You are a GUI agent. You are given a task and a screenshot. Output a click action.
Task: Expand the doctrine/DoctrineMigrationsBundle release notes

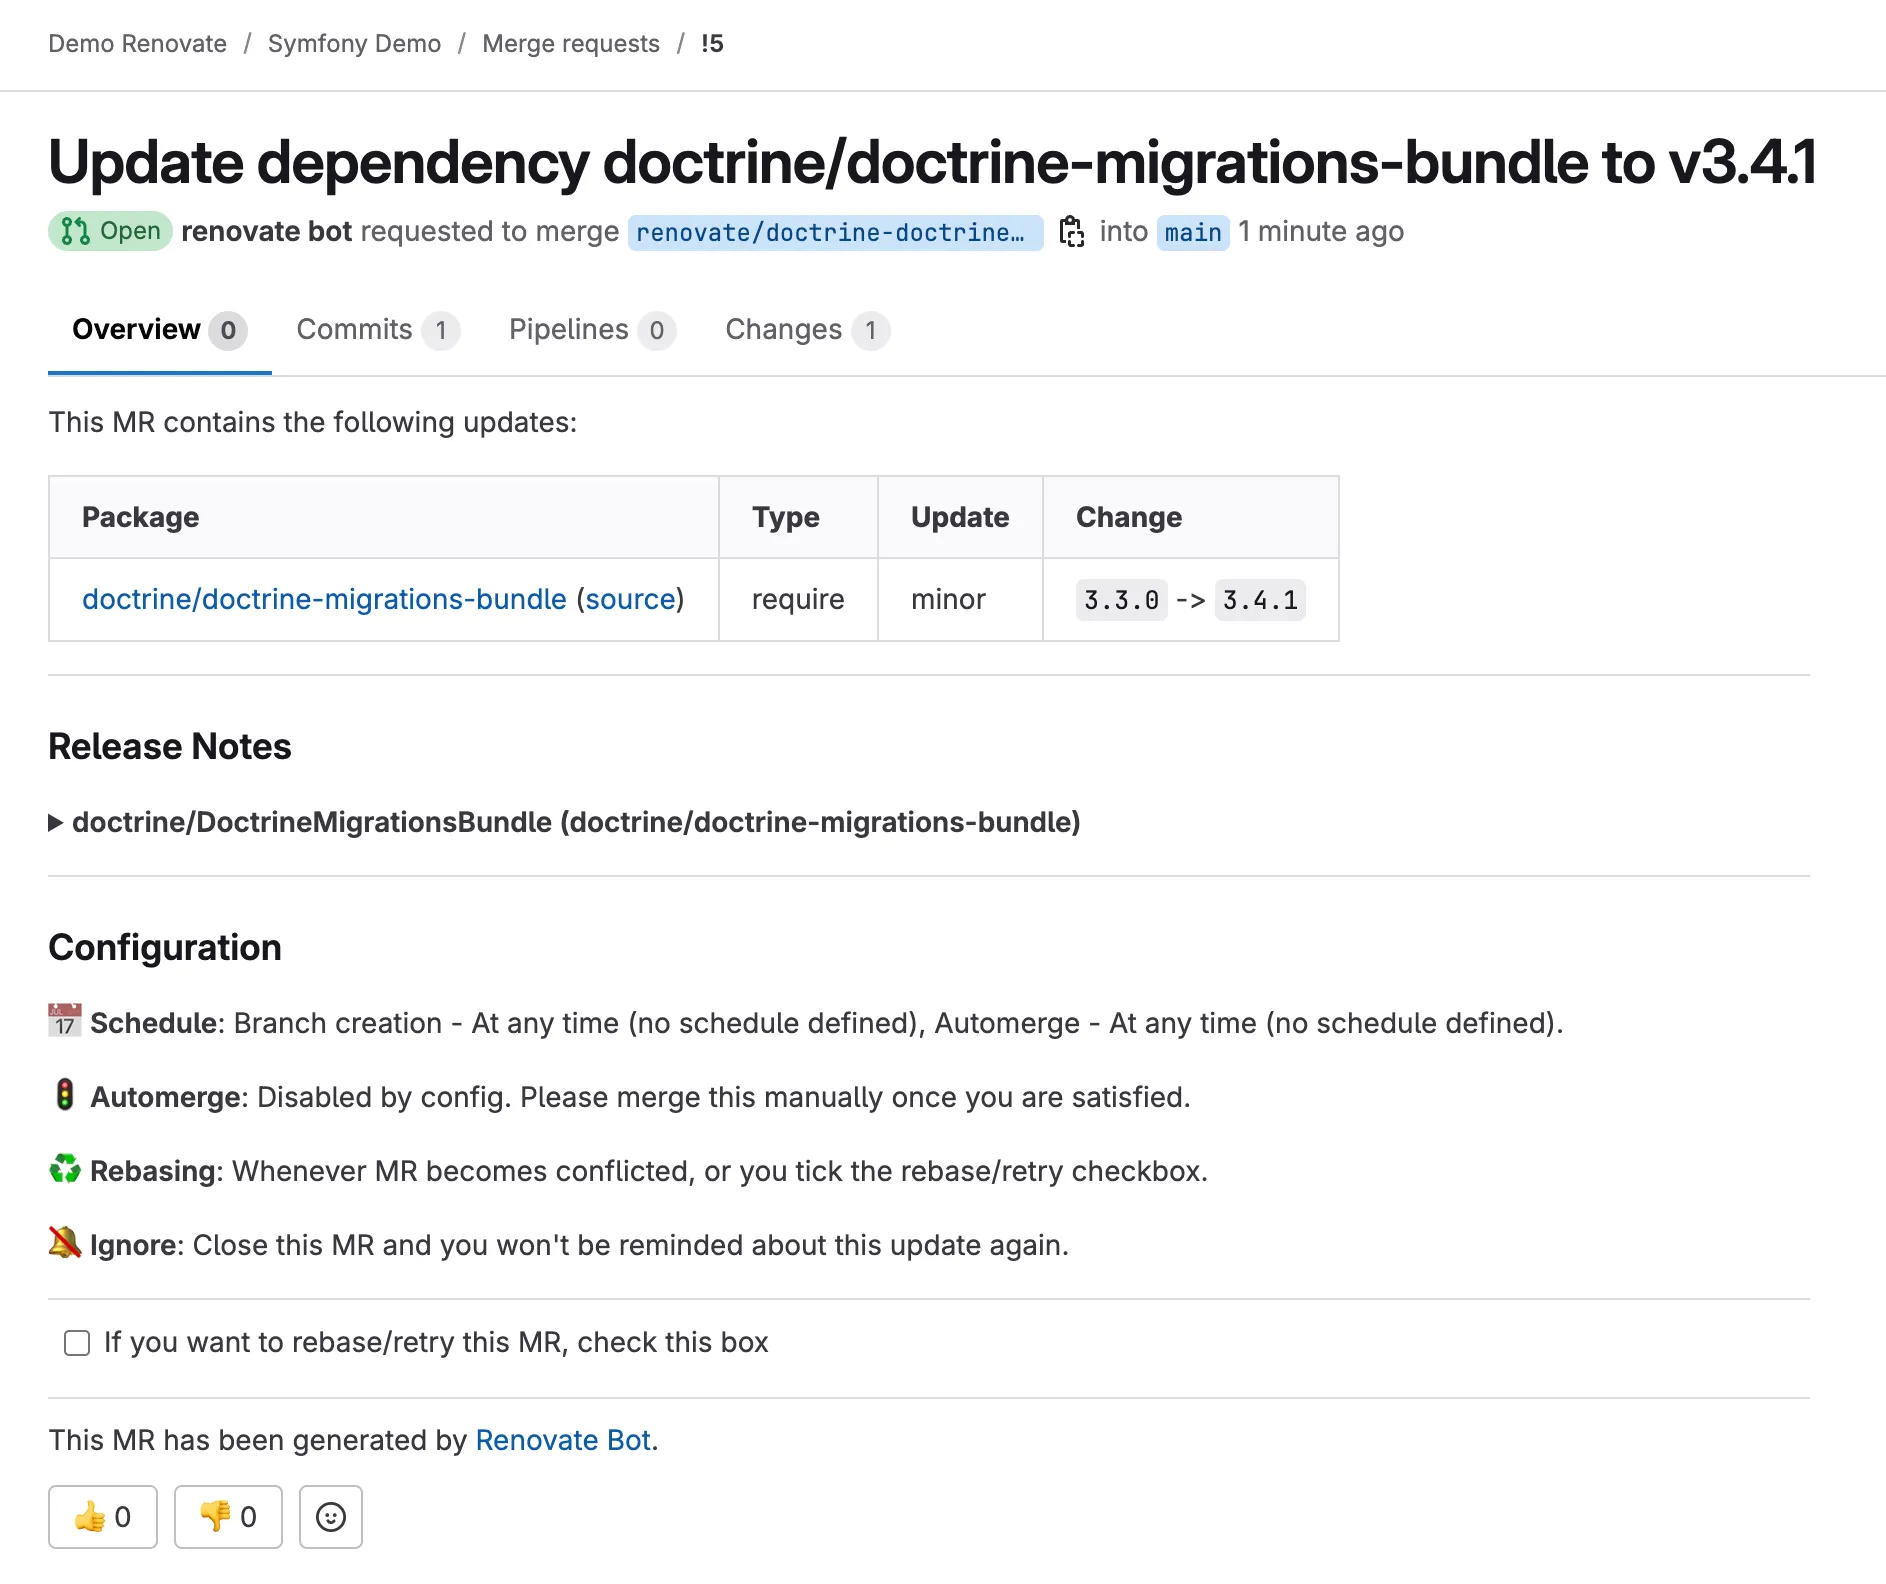tap(565, 822)
